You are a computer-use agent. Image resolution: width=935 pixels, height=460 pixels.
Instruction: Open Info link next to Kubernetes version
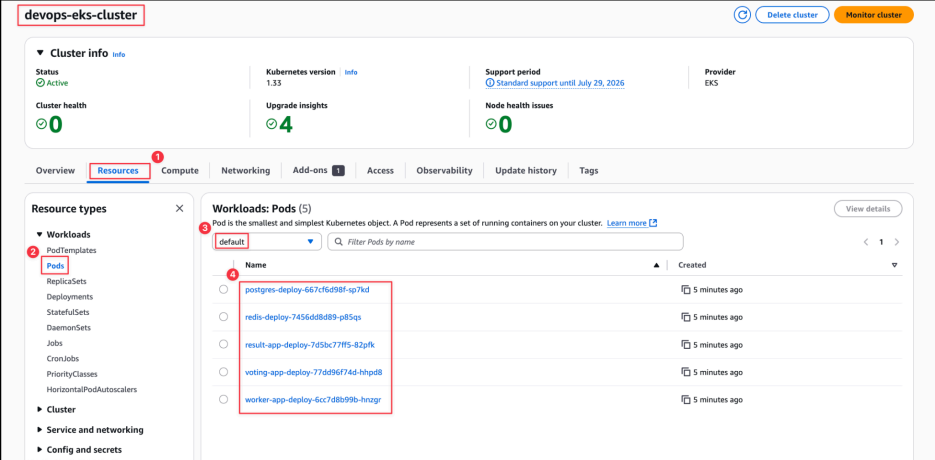(x=351, y=72)
